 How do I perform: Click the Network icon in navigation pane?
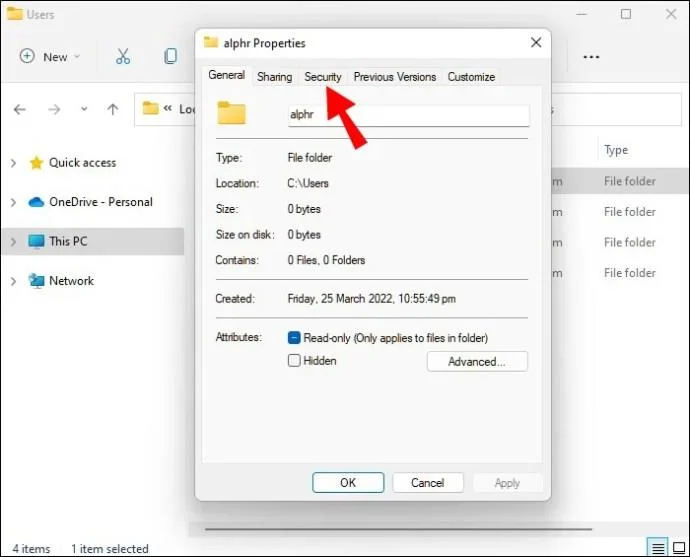pos(36,281)
